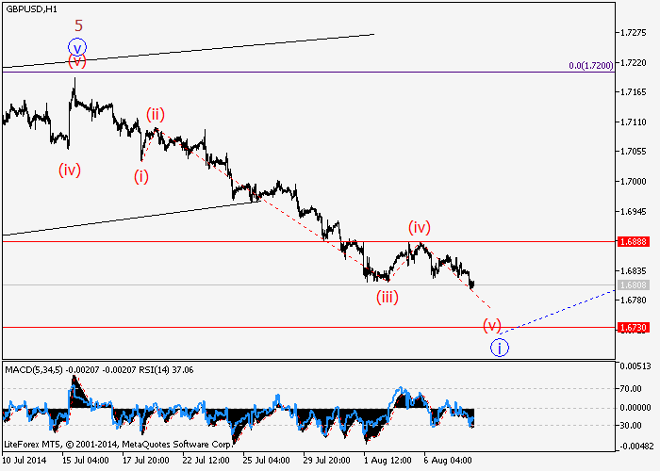
Task: Click the red 1.6730 price tag
Action: tap(633, 327)
